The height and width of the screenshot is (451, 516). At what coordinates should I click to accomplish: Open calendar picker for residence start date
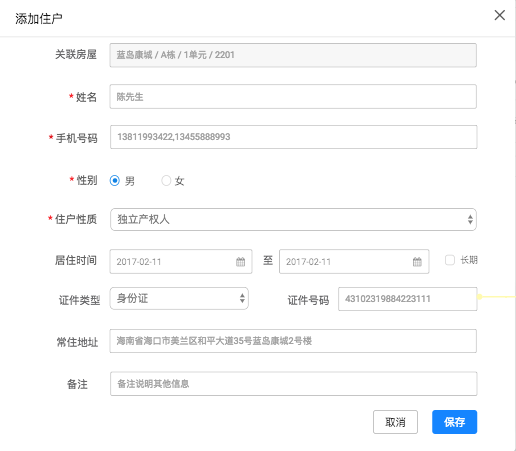[240, 262]
